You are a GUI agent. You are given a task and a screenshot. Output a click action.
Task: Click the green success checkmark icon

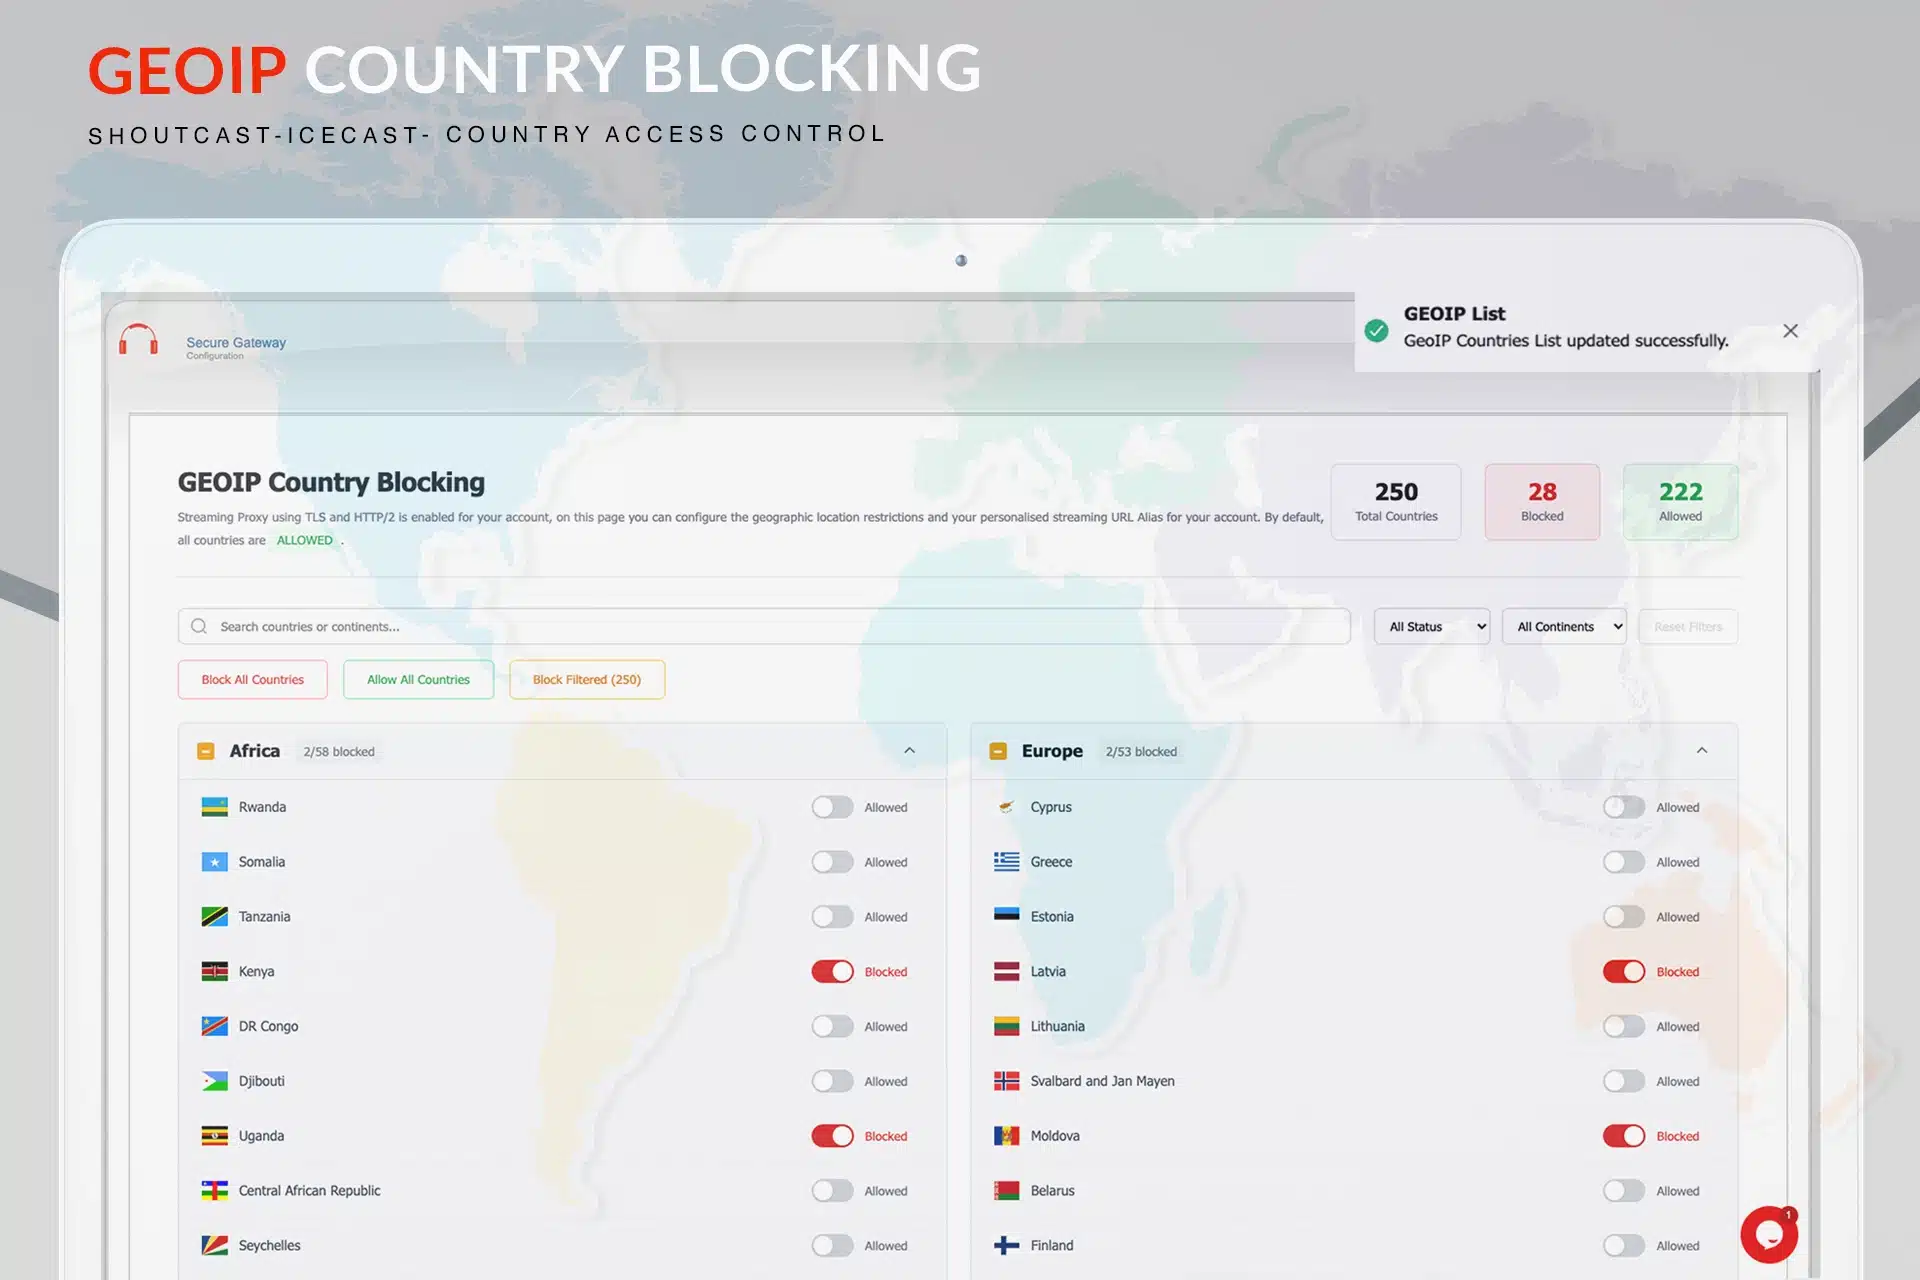[1377, 331]
